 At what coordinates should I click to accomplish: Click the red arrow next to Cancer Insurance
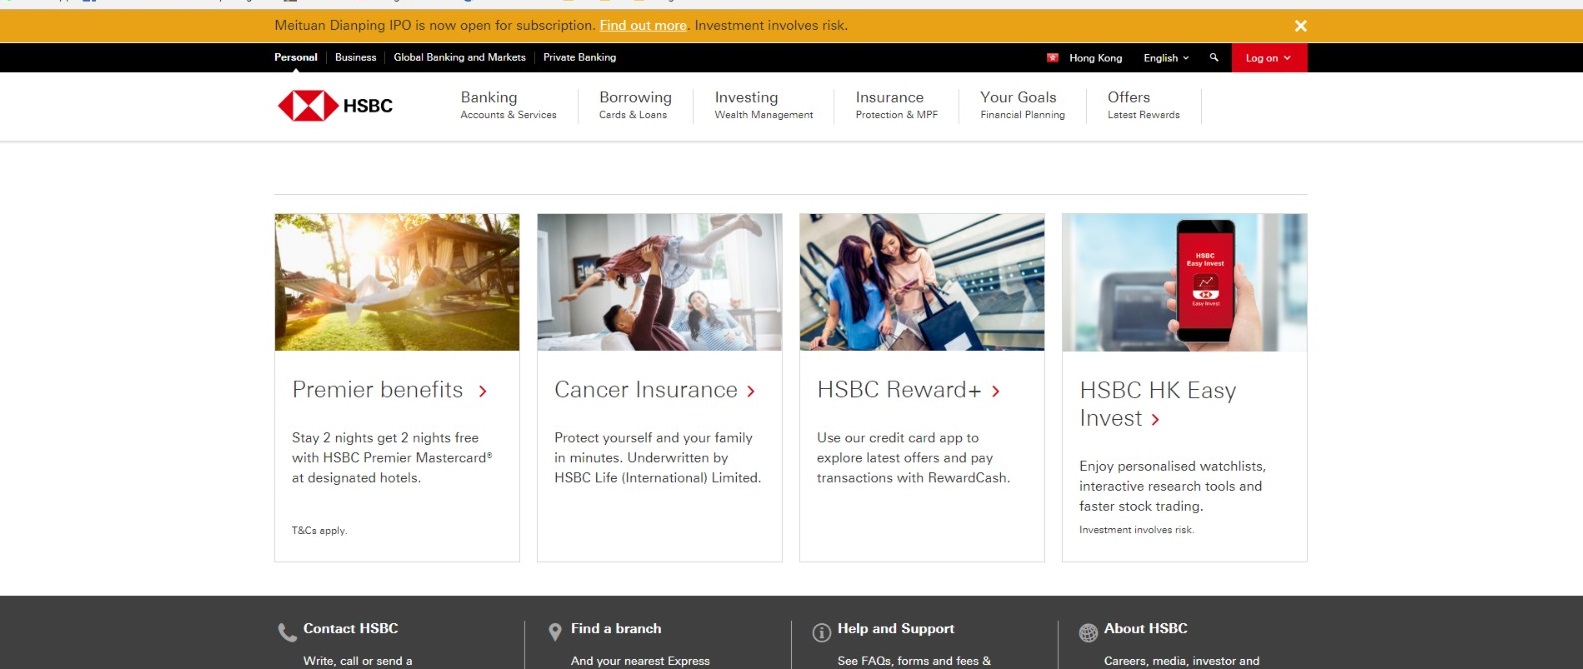point(751,391)
